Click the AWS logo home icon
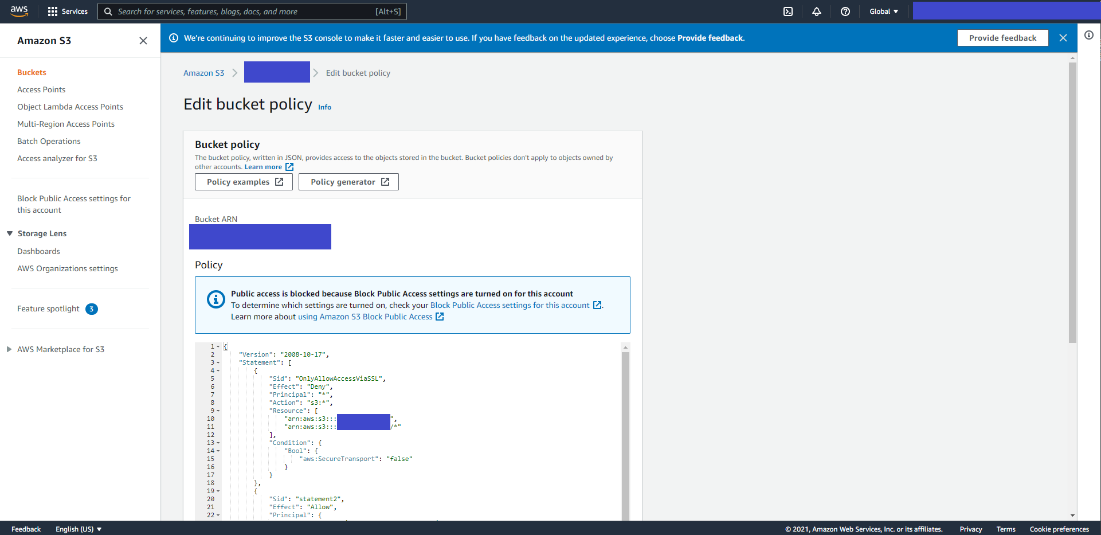This screenshot has width=1101, height=535. pos(19,11)
